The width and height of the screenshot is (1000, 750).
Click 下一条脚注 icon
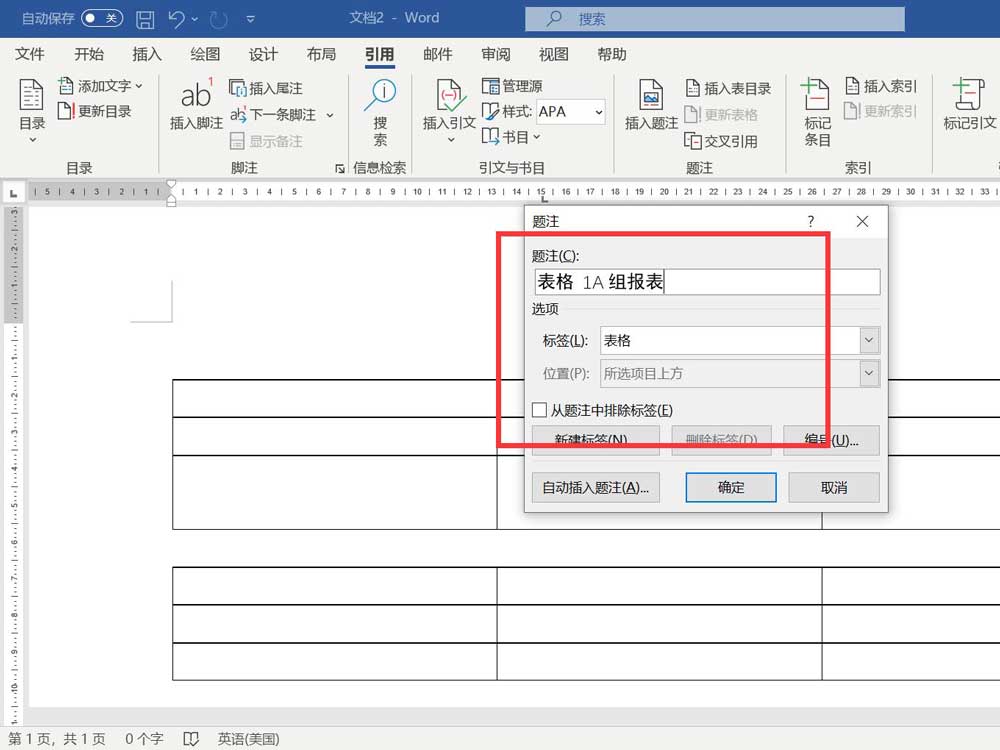[238, 115]
